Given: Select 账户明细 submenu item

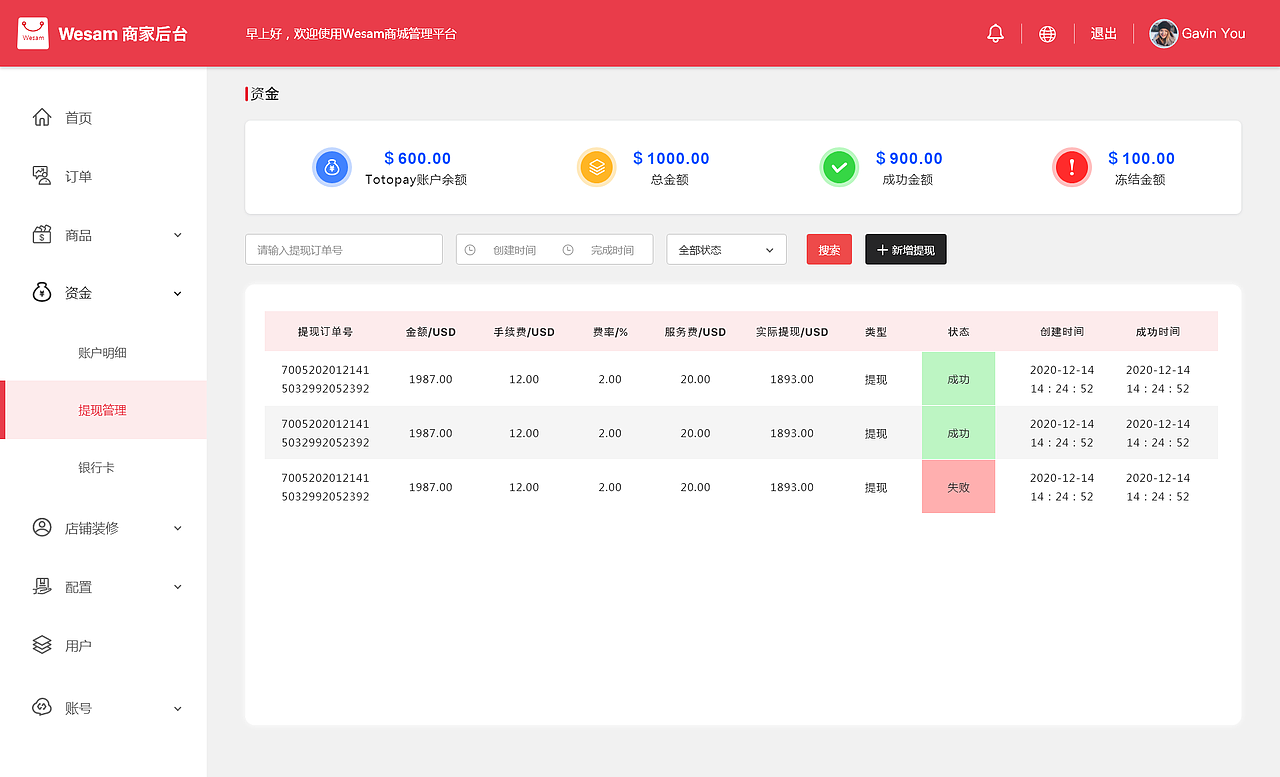Looking at the screenshot, I should [x=103, y=353].
